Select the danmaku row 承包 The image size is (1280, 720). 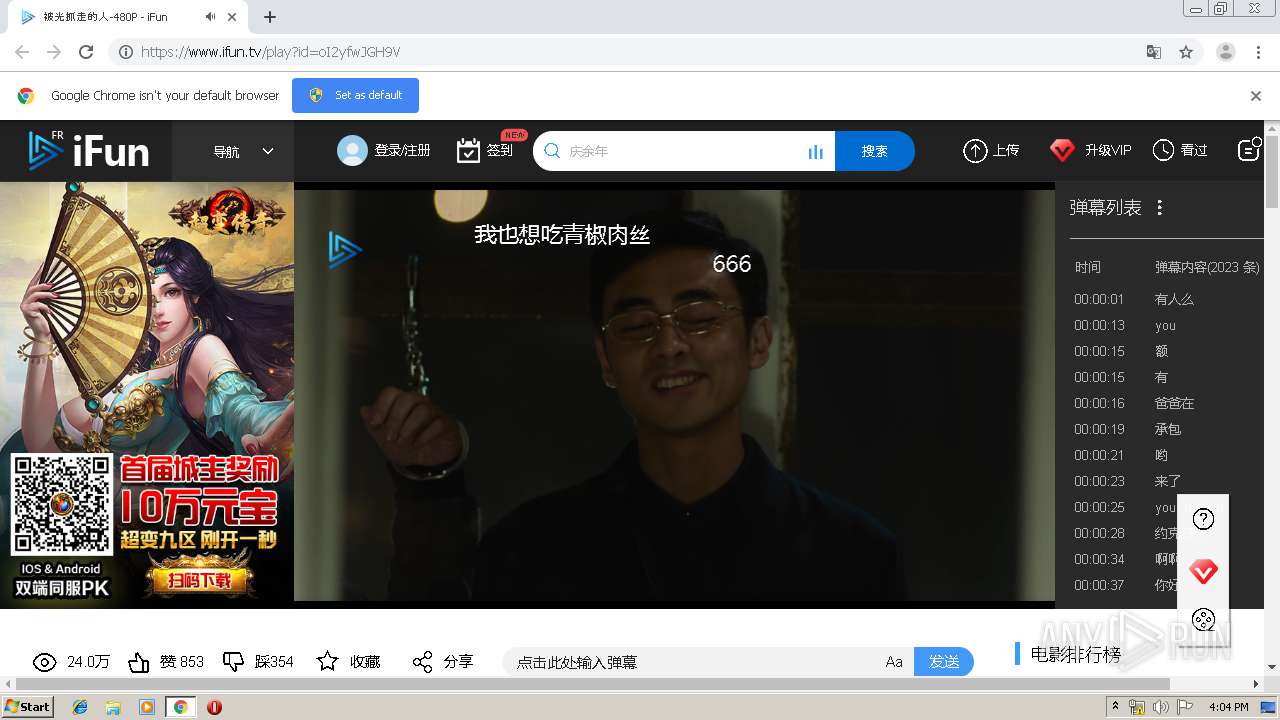point(1166,429)
